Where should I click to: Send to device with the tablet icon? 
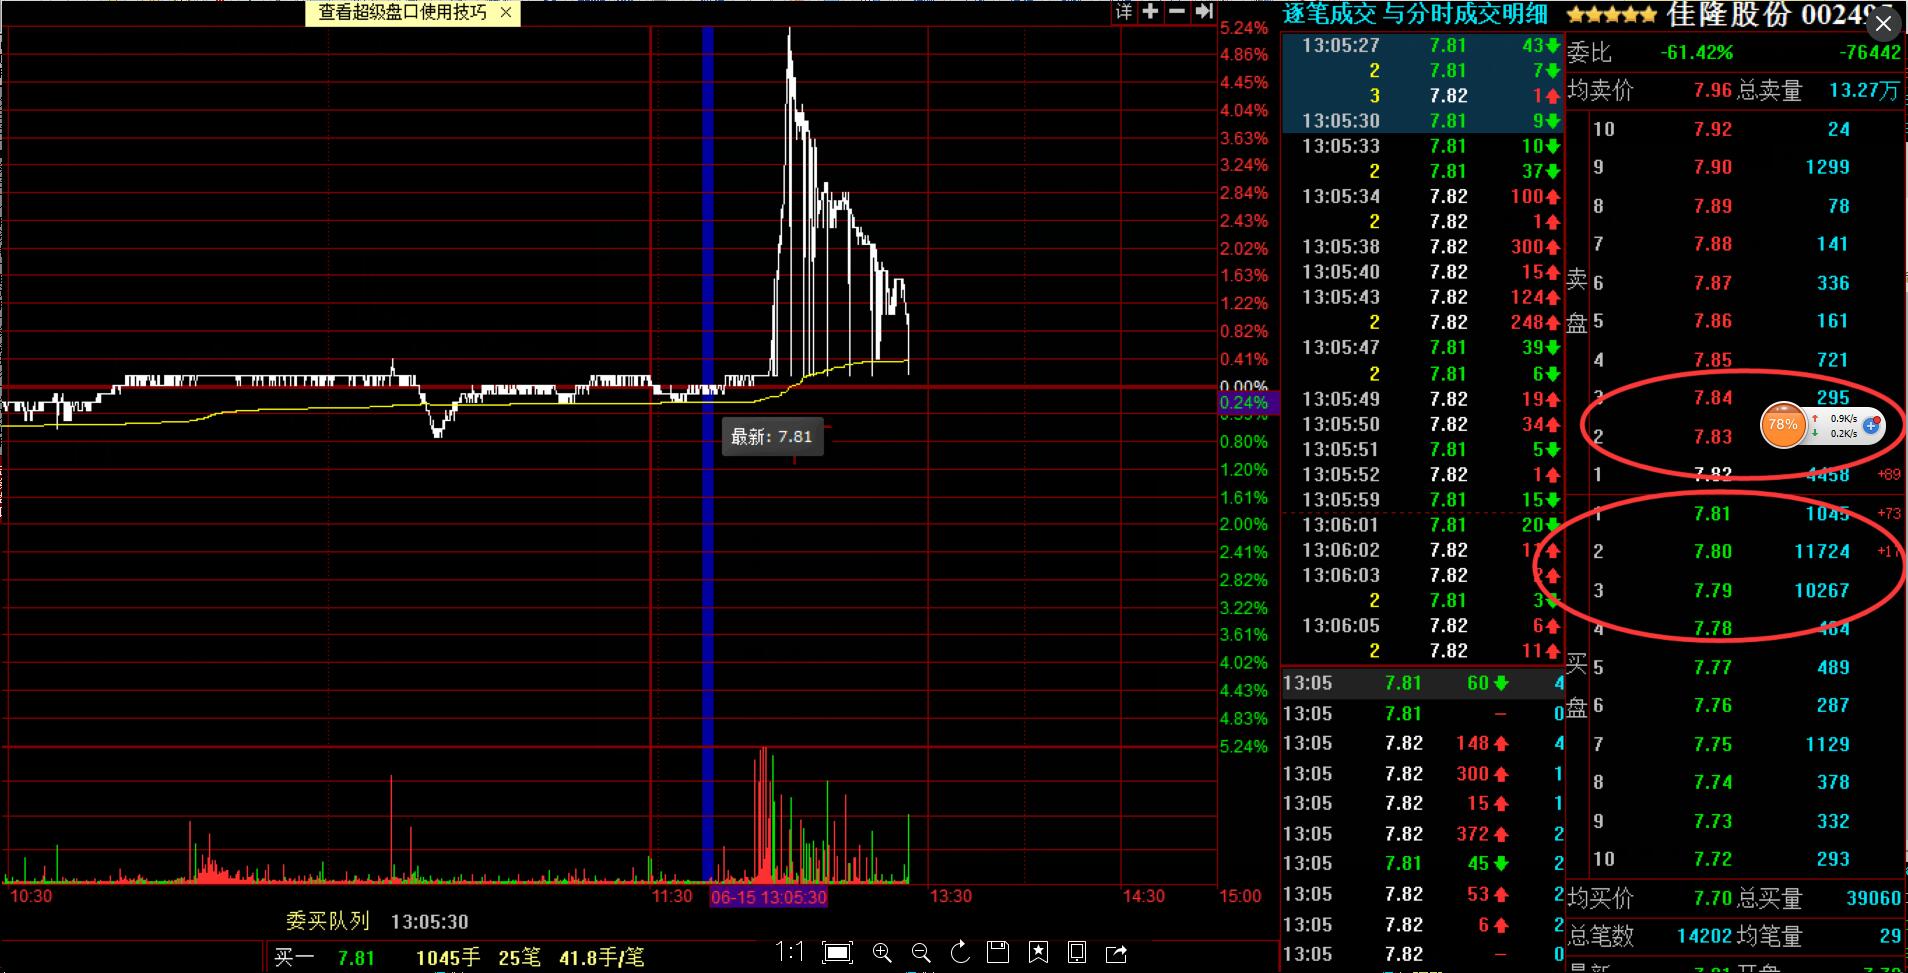coord(1077,952)
